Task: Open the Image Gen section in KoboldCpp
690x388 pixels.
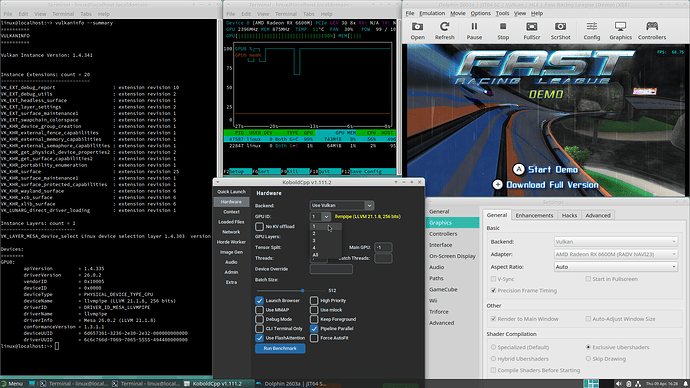Action: [x=231, y=252]
